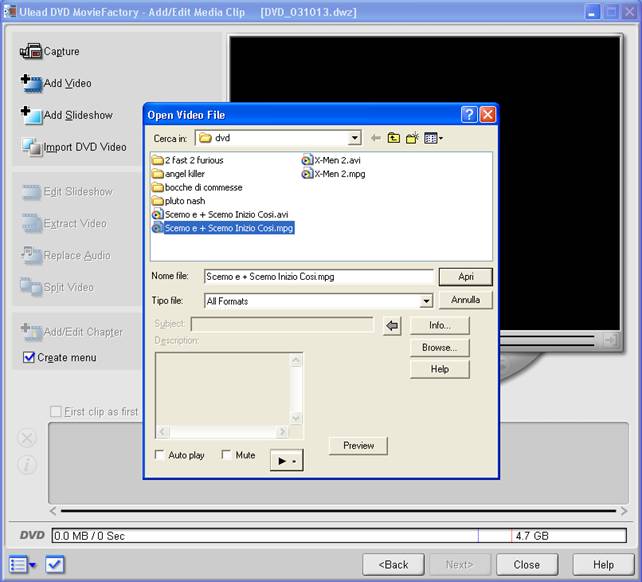Close the Open Video File dialog
The width and height of the screenshot is (642, 582).
(488, 115)
